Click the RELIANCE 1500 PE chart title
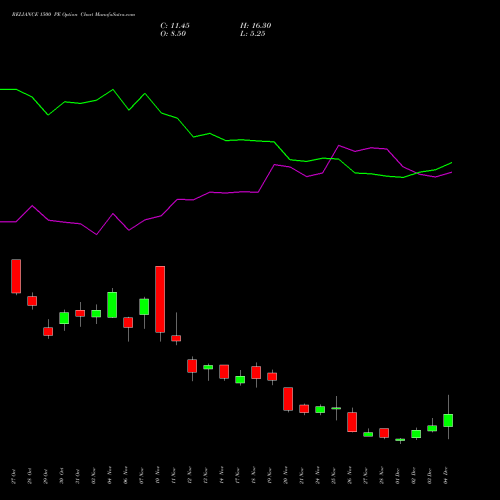500x500 pixels. coord(73,15)
